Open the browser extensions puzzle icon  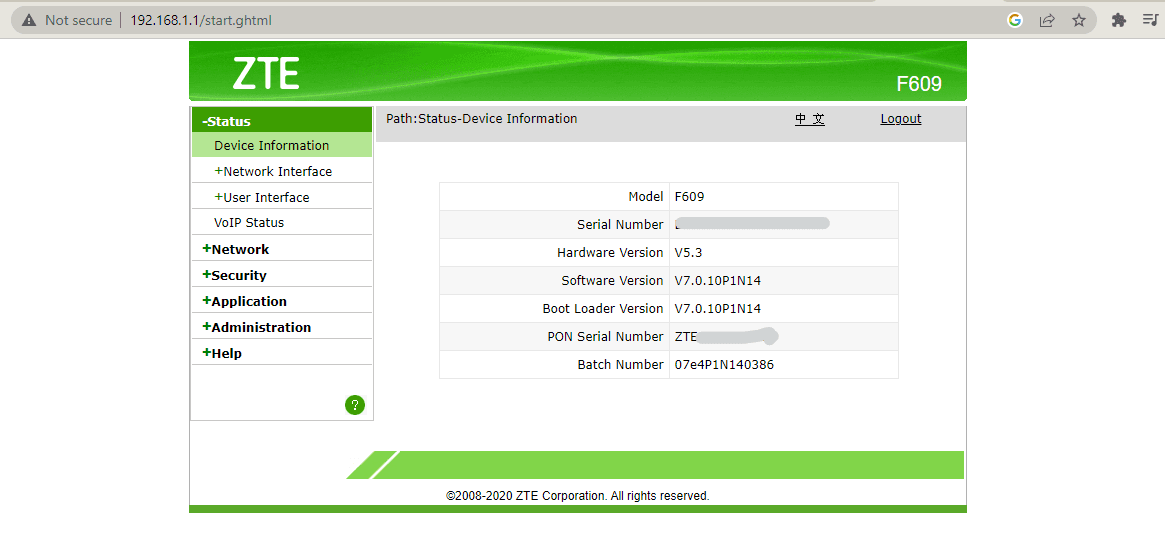click(1119, 20)
